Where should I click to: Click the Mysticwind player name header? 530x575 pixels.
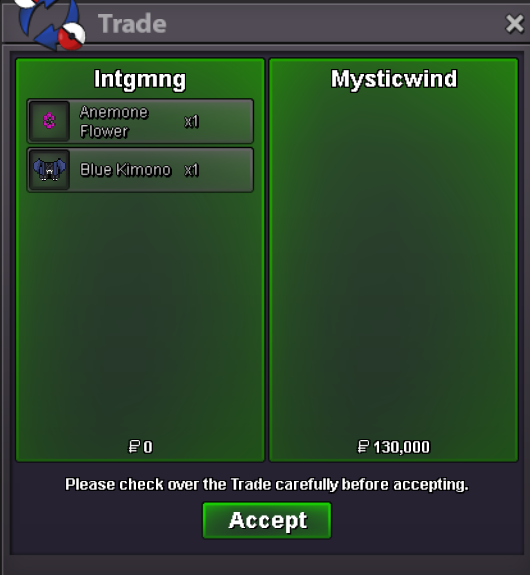pos(394,79)
